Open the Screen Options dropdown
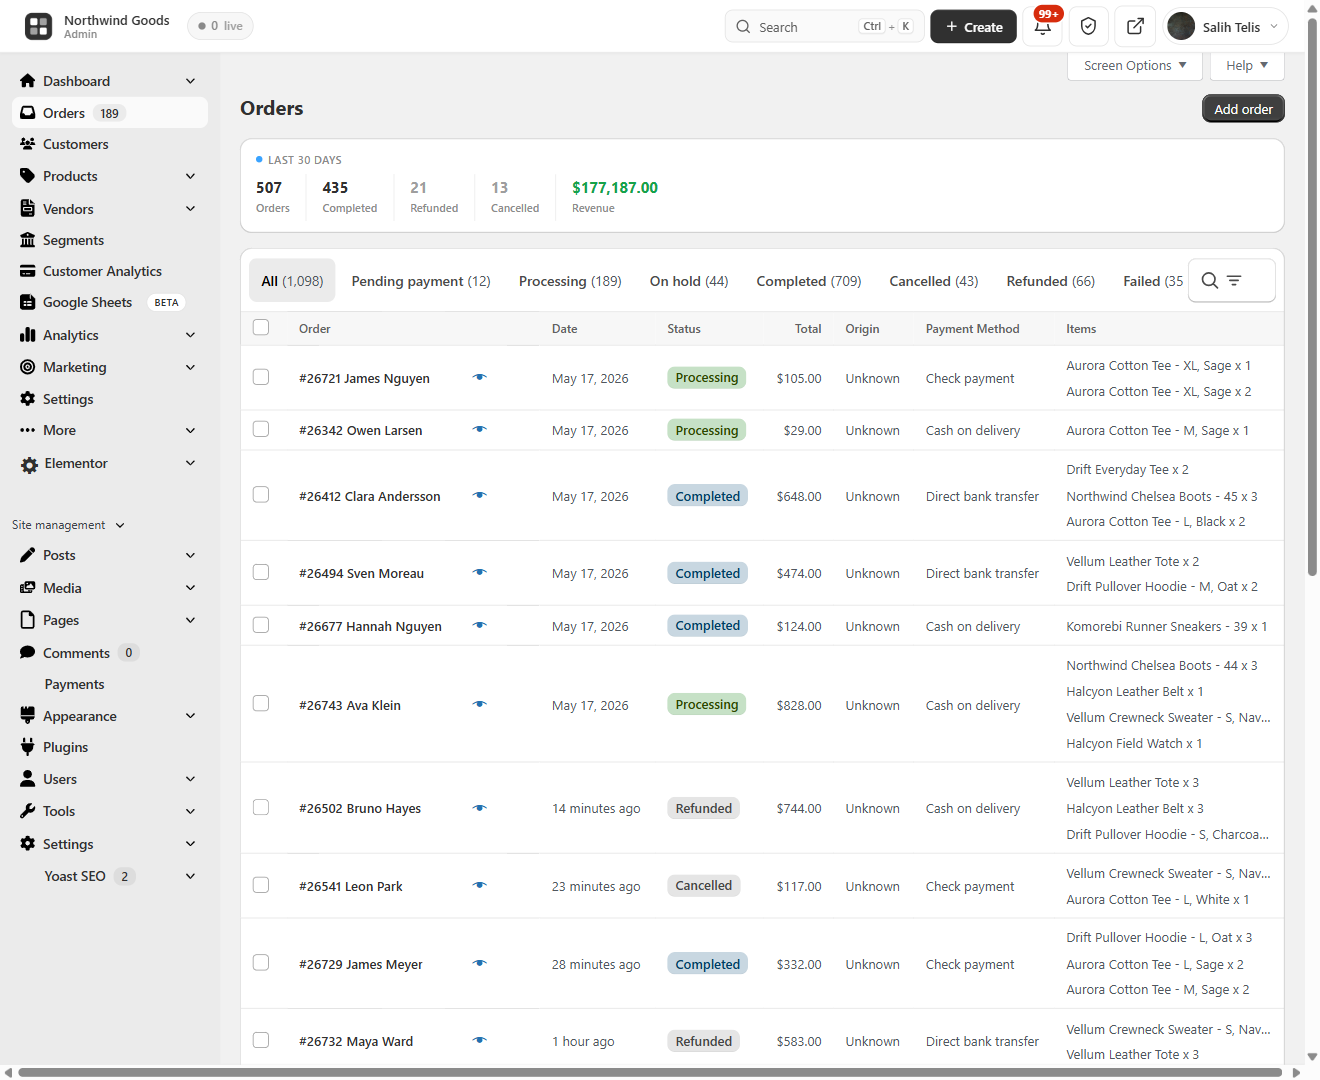1320x1080 pixels. pyautogui.click(x=1135, y=66)
